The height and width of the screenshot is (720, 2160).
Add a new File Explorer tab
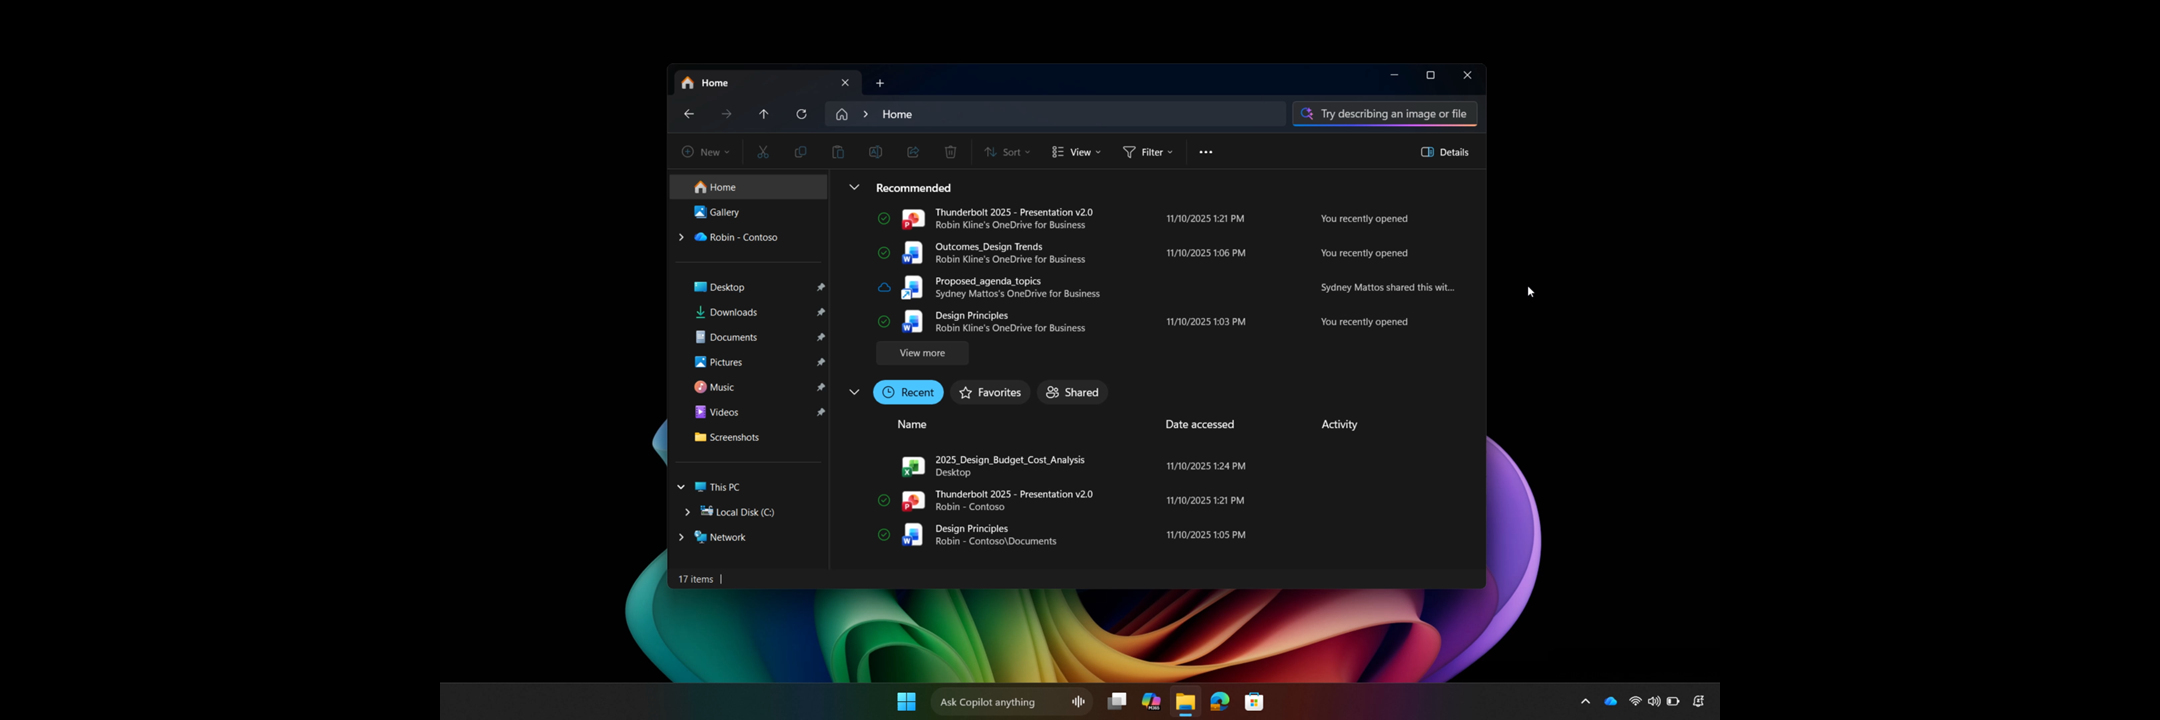tap(880, 83)
